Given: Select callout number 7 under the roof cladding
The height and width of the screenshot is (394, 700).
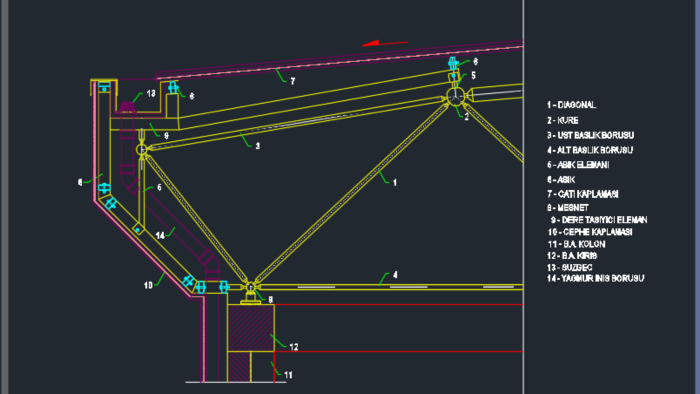Looking at the screenshot, I should click(293, 81).
